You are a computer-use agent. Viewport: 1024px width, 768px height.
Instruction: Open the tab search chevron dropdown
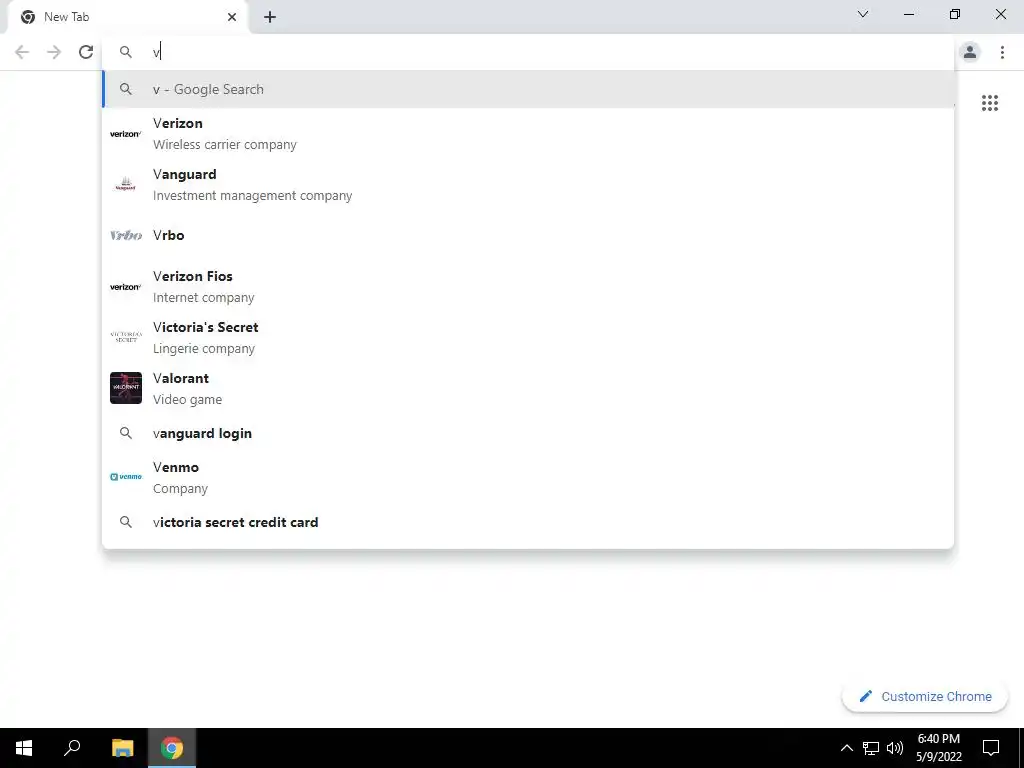[x=863, y=14]
